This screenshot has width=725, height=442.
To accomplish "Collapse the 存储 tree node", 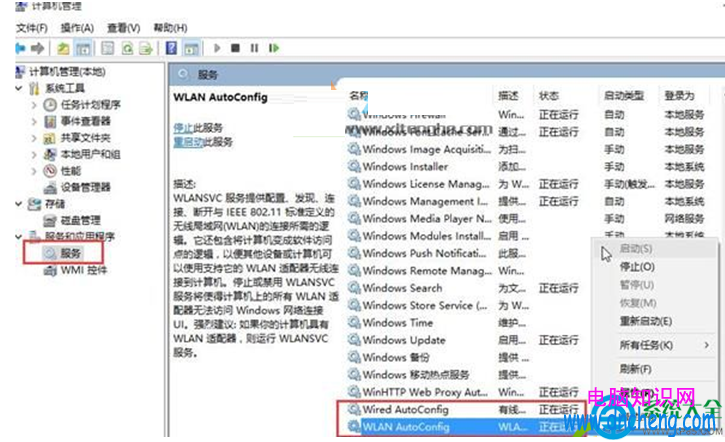I will [x=19, y=203].
